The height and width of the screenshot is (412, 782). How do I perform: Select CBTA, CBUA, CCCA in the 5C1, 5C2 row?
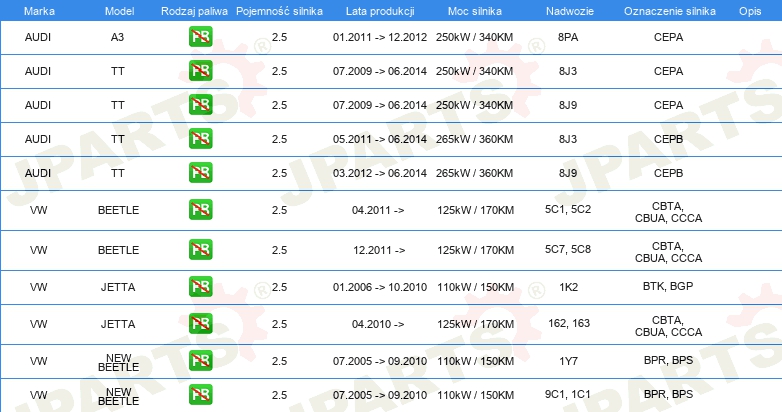(668, 212)
